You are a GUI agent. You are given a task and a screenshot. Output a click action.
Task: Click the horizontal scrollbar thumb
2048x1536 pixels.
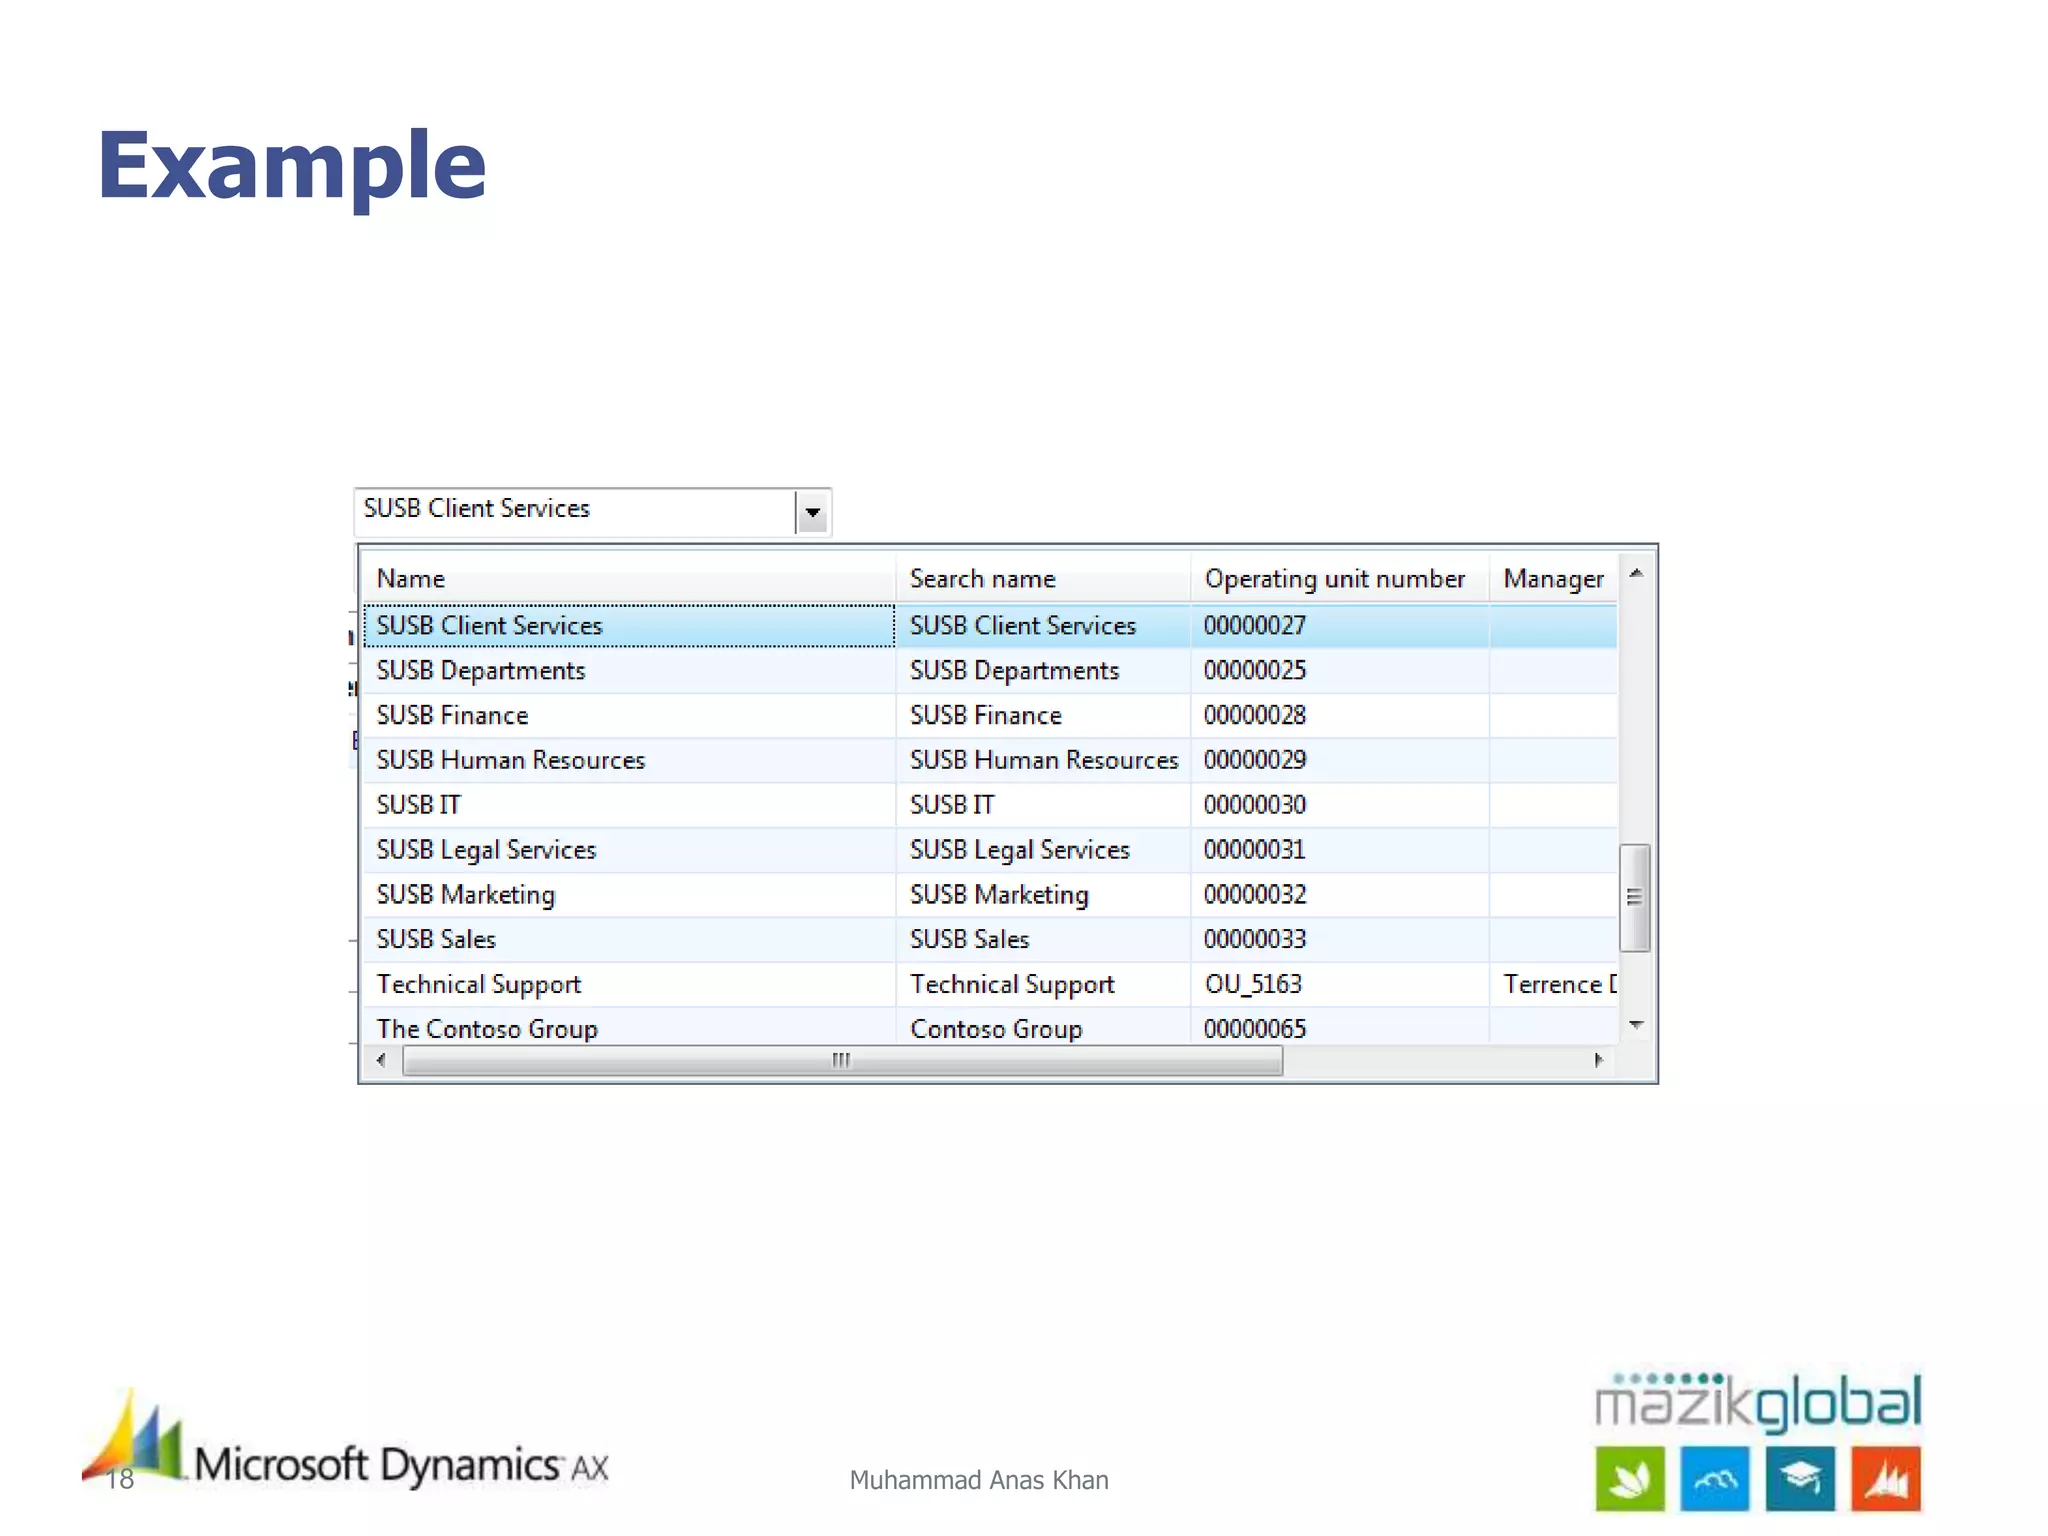click(x=841, y=1061)
